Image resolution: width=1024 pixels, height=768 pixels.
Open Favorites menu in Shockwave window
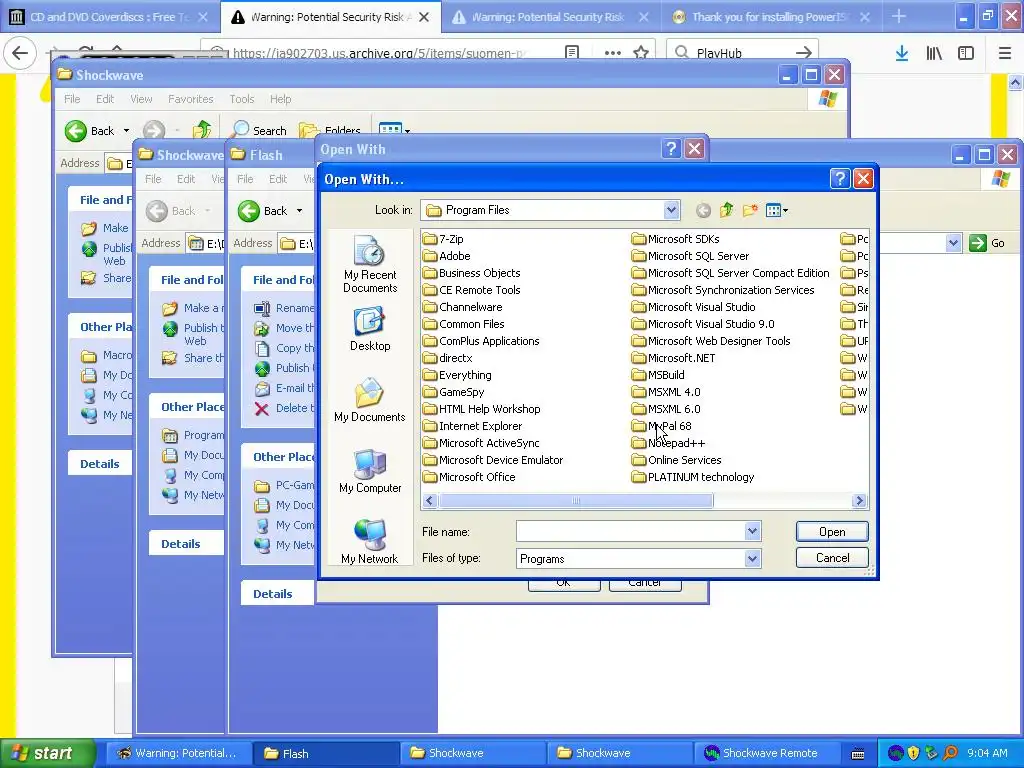191,99
